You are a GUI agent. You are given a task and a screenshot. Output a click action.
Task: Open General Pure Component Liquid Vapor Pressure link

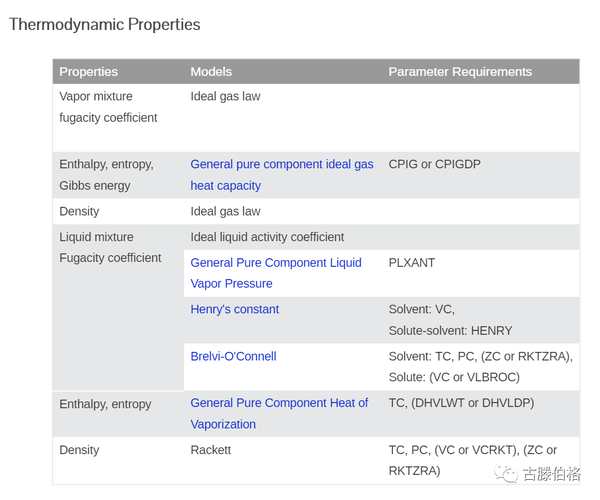[x=276, y=273]
